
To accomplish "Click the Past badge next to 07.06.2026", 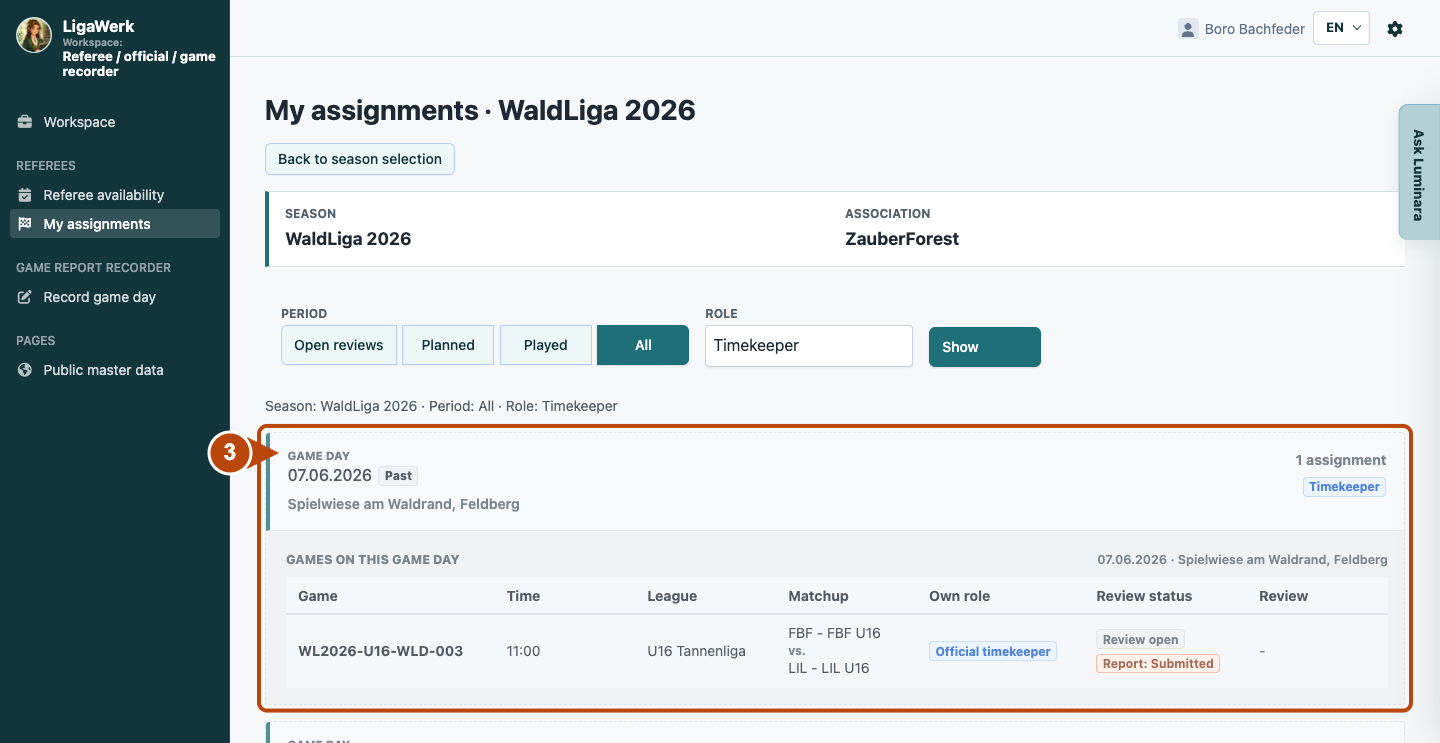I will point(398,476).
